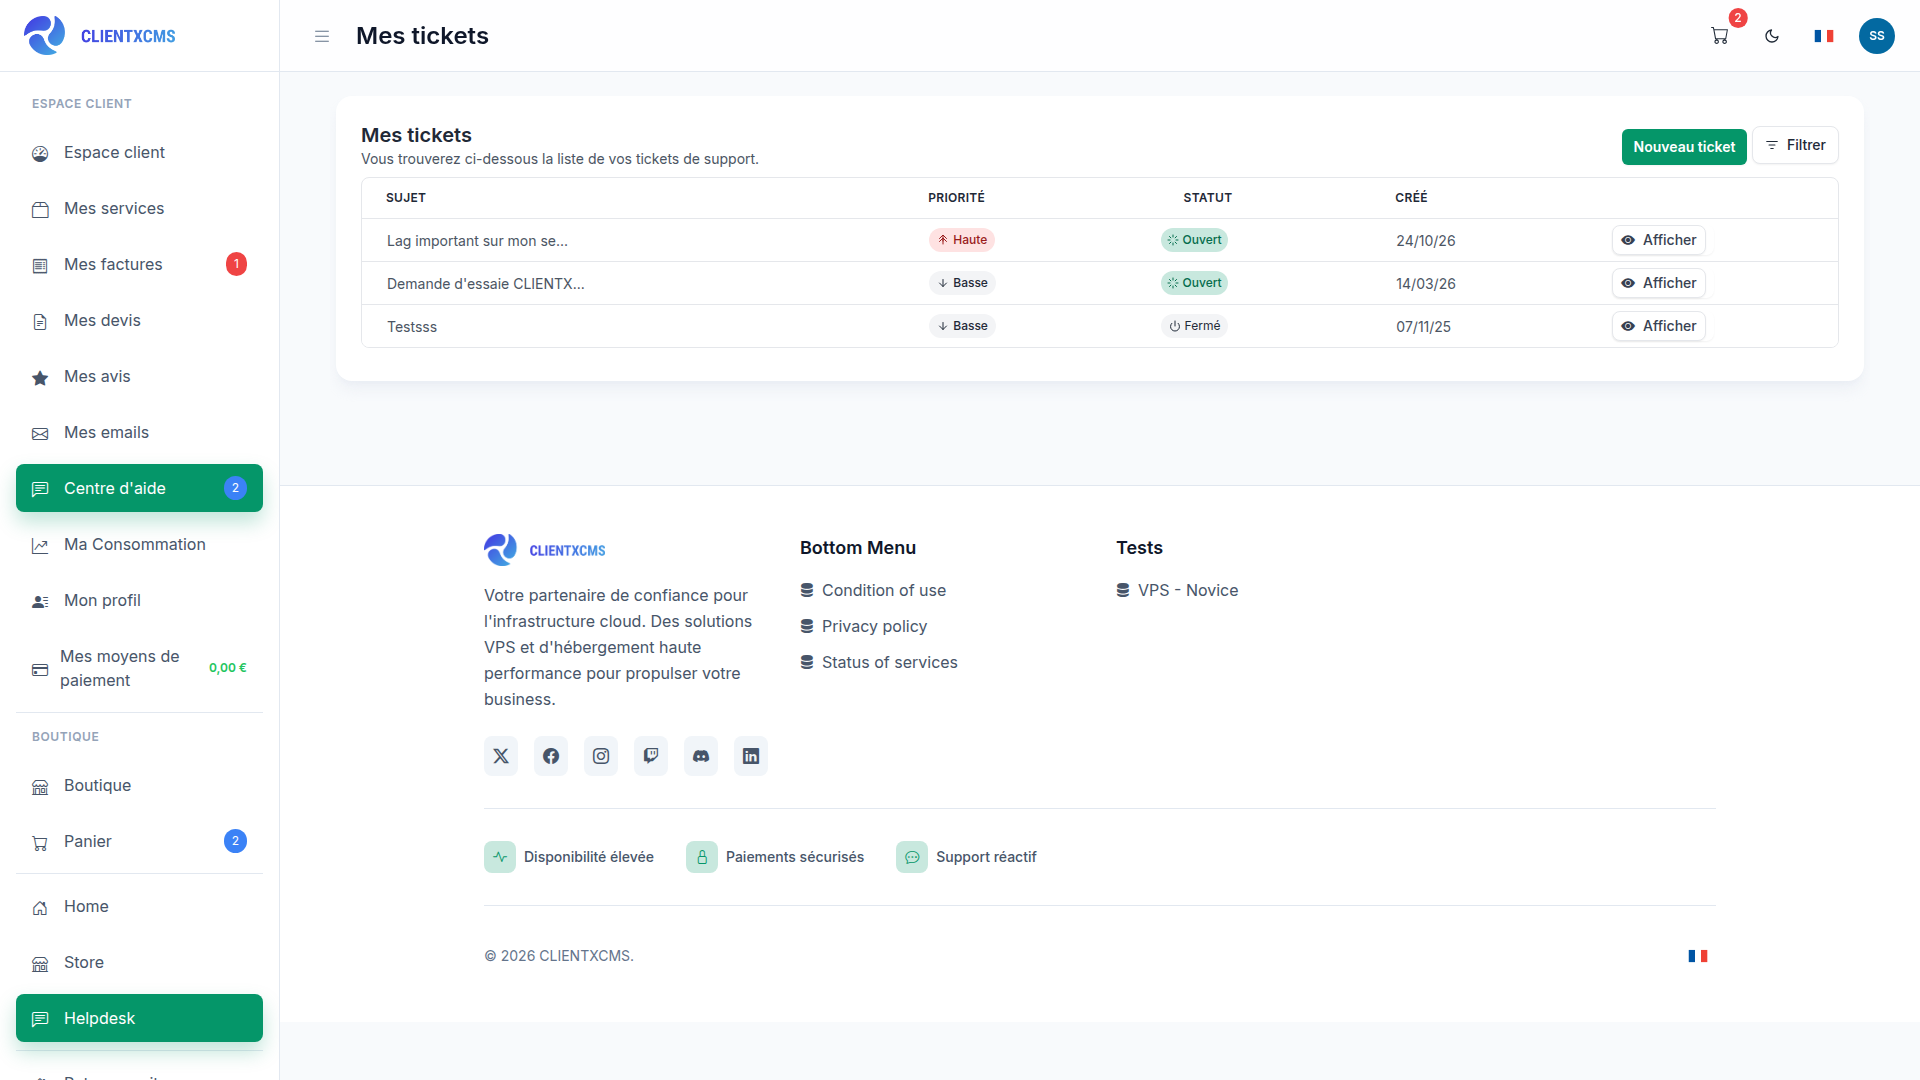The width and height of the screenshot is (1920, 1080).
Task: Open Store in sidebar
Action: click(139, 963)
